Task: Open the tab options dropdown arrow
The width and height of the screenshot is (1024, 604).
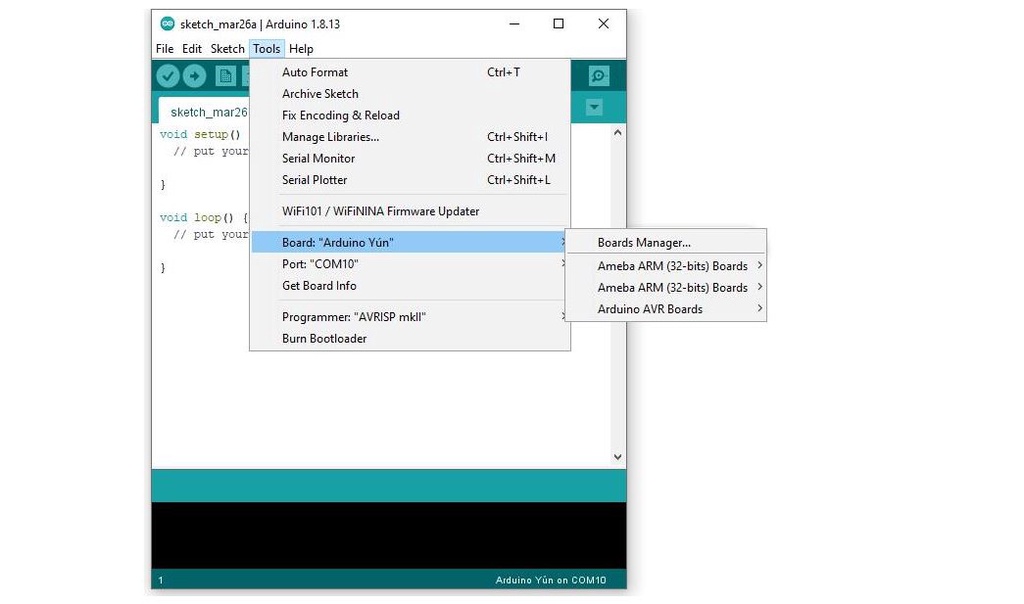Action: (x=594, y=107)
